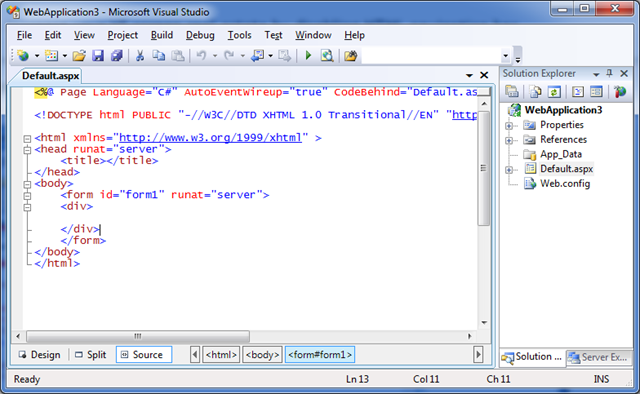Start debugging with the green play icon
The image size is (640, 394).
(308, 55)
